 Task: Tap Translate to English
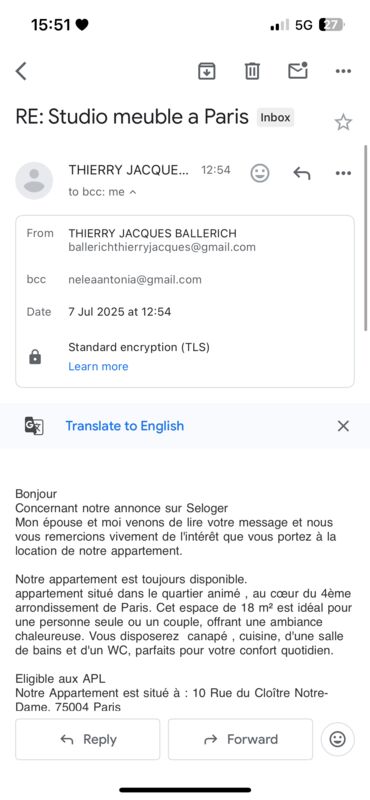coord(125,426)
